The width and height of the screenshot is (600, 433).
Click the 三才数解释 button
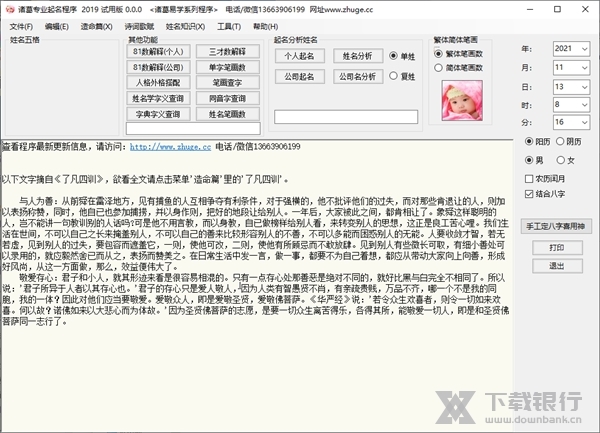pos(228,52)
